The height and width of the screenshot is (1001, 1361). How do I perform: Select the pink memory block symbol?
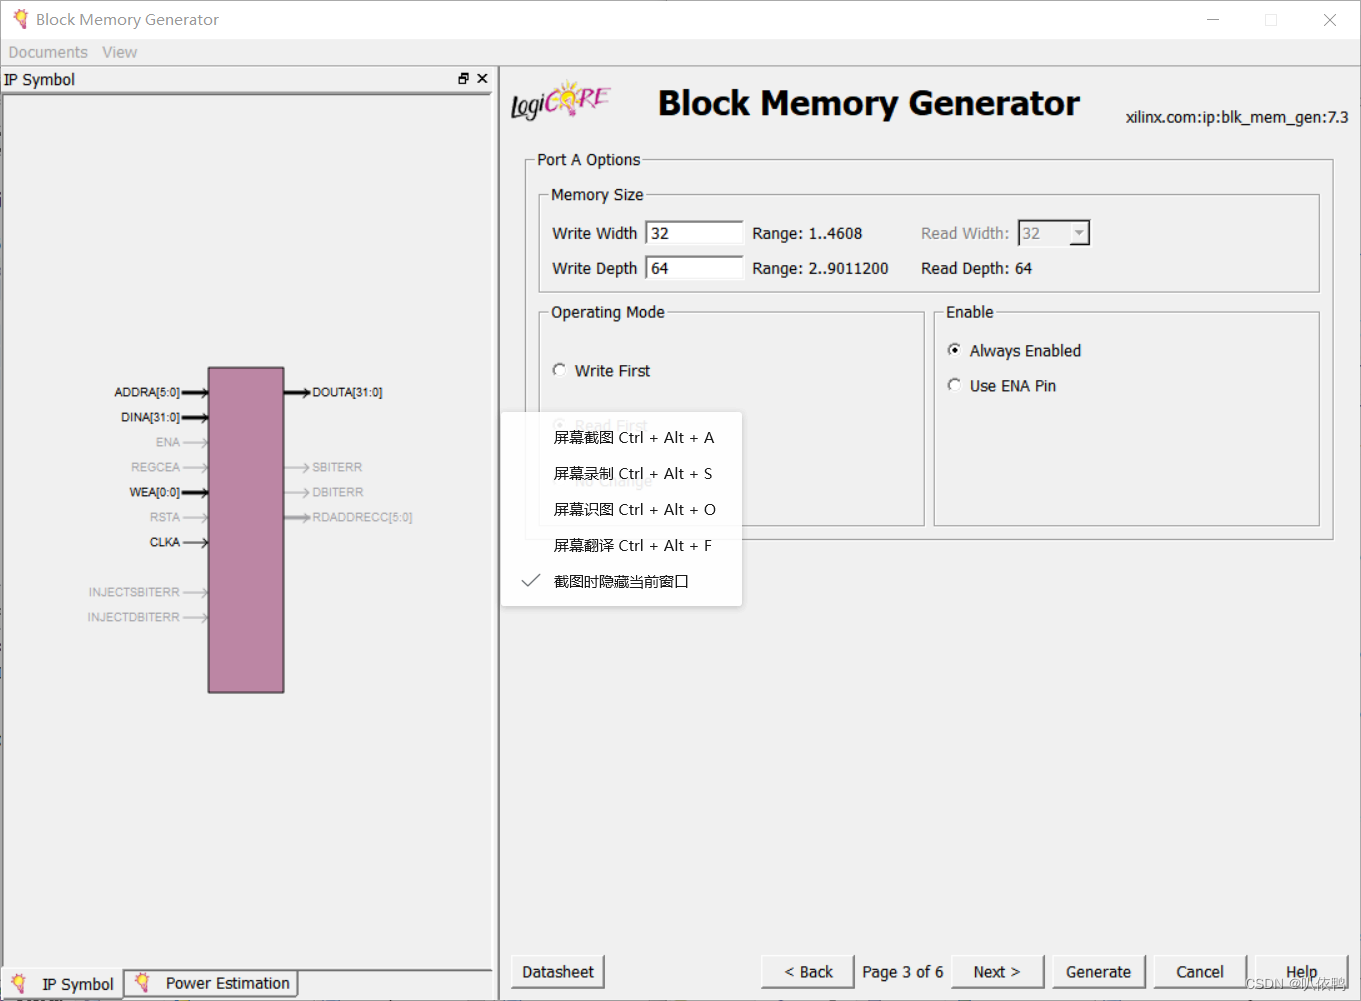(x=246, y=530)
